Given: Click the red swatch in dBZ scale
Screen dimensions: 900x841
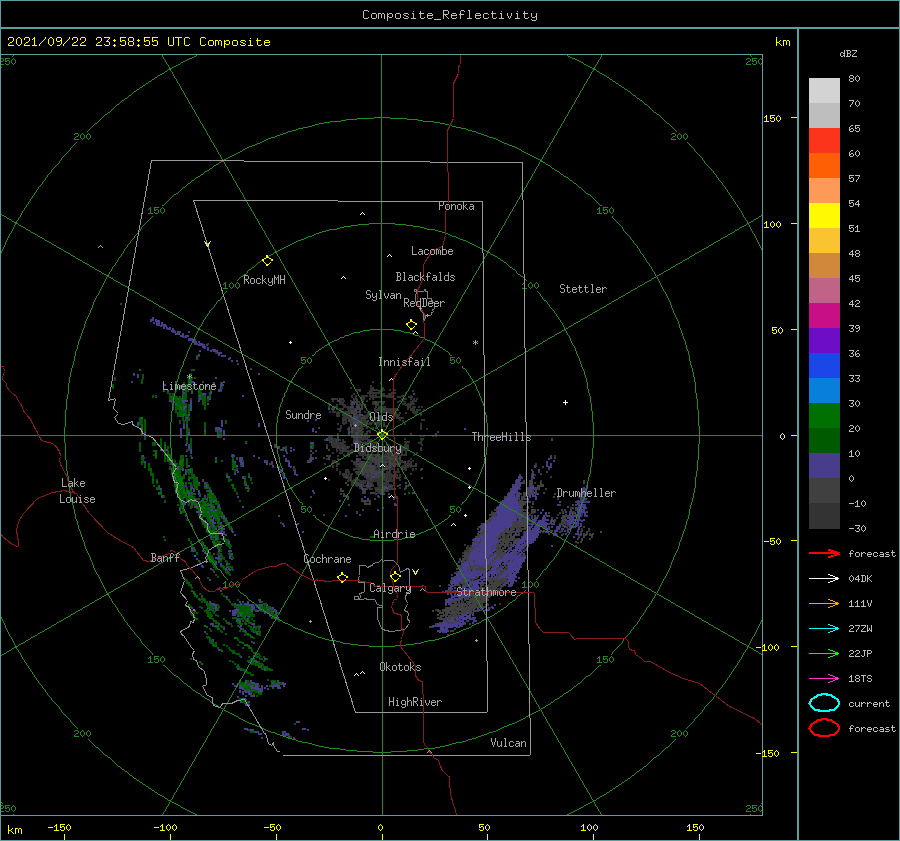Looking at the screenshot, I should tap(824, 141).
